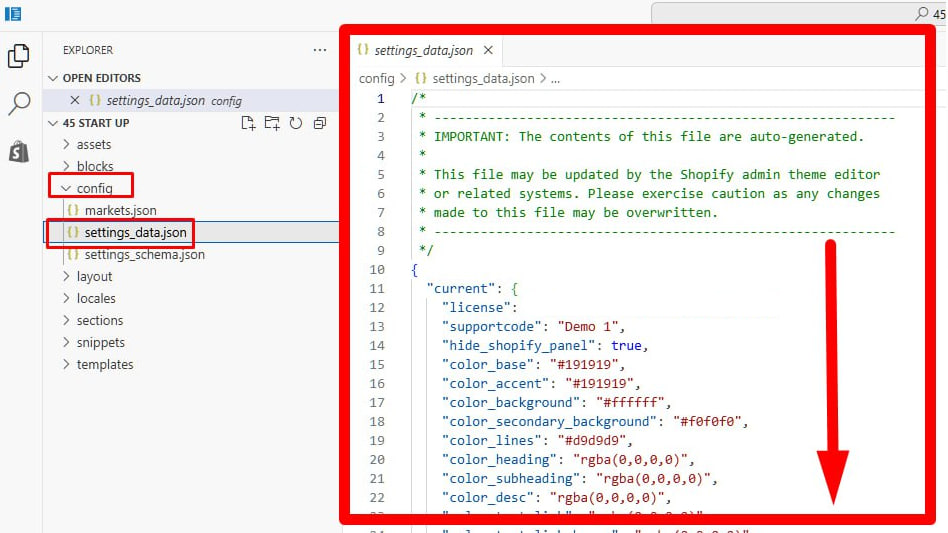This screenshot has height=533, width=948.
Task: Collapse all folders in explorer
Action: pyautogui.click(x=320, y=123)
